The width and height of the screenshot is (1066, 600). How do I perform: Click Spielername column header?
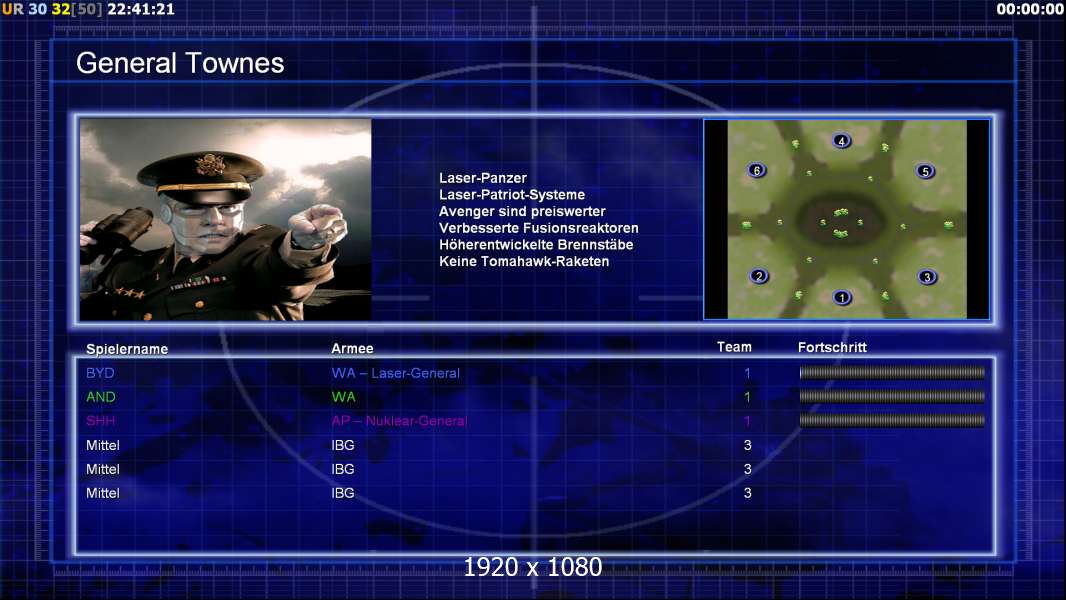point(127,349)
